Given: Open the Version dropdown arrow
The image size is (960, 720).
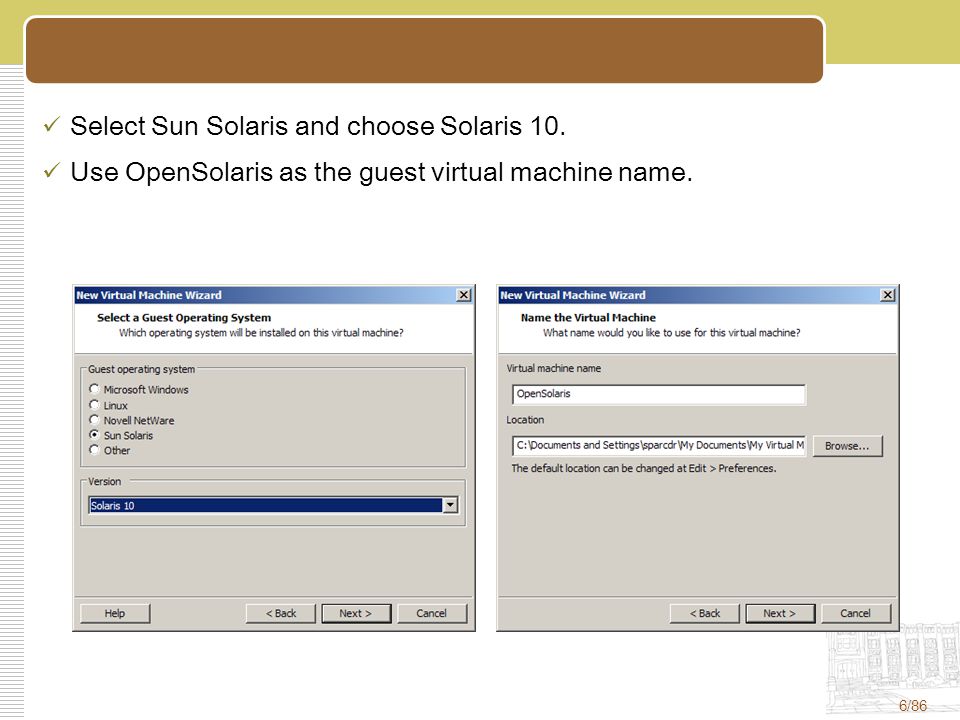Looking at the screenshot, I should tap(450, 505).
